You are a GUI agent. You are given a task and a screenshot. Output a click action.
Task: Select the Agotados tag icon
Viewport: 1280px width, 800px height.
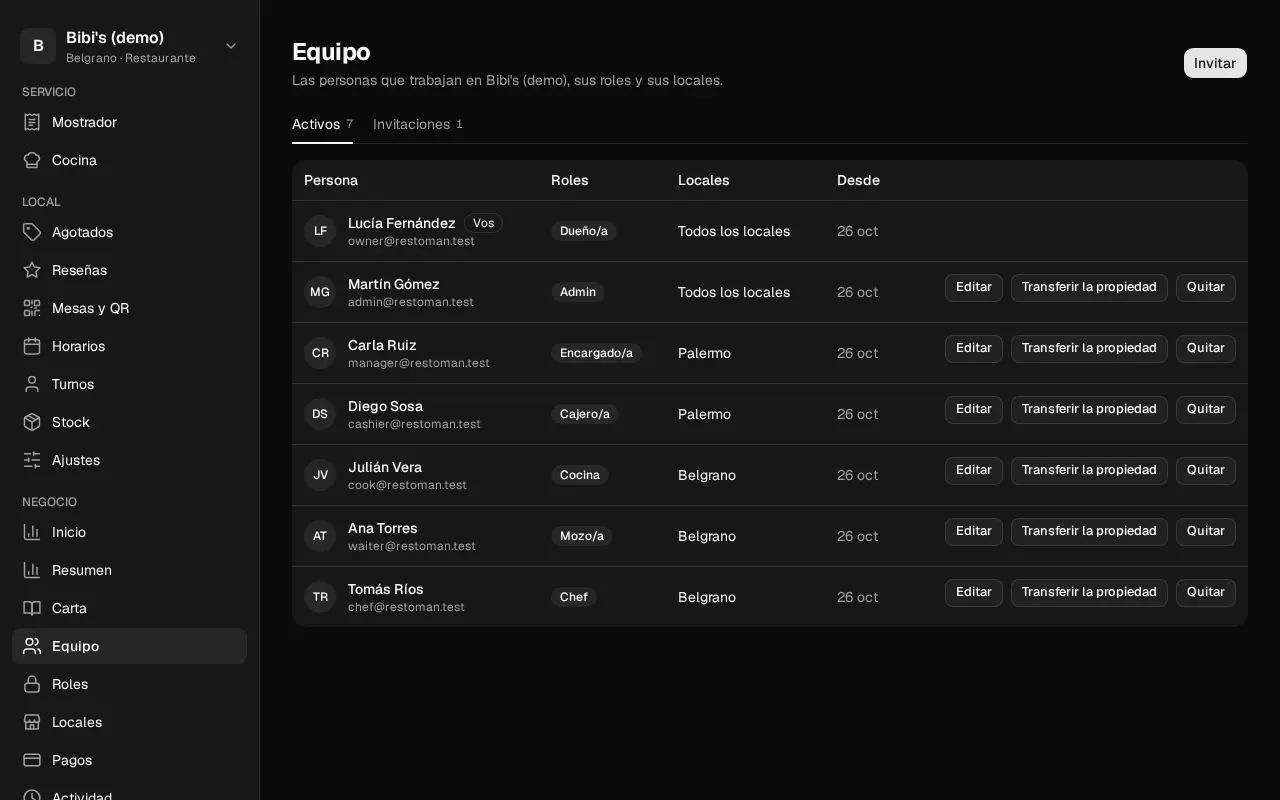coord(32,232)
